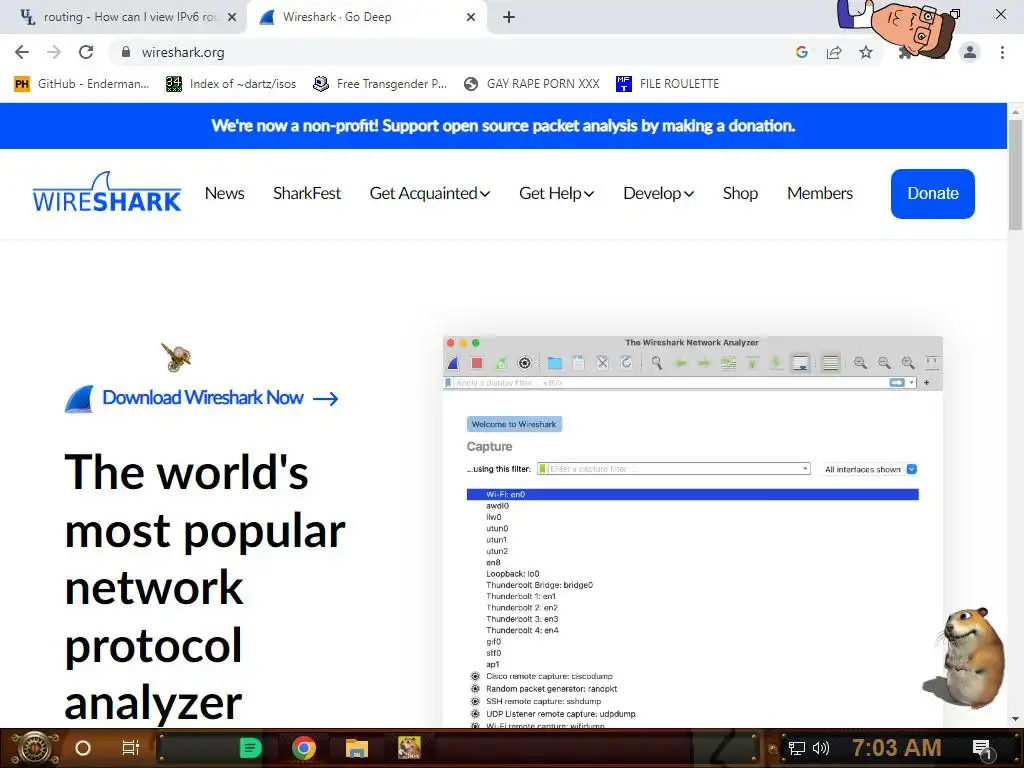Visit the Shop page

point(740,193)
